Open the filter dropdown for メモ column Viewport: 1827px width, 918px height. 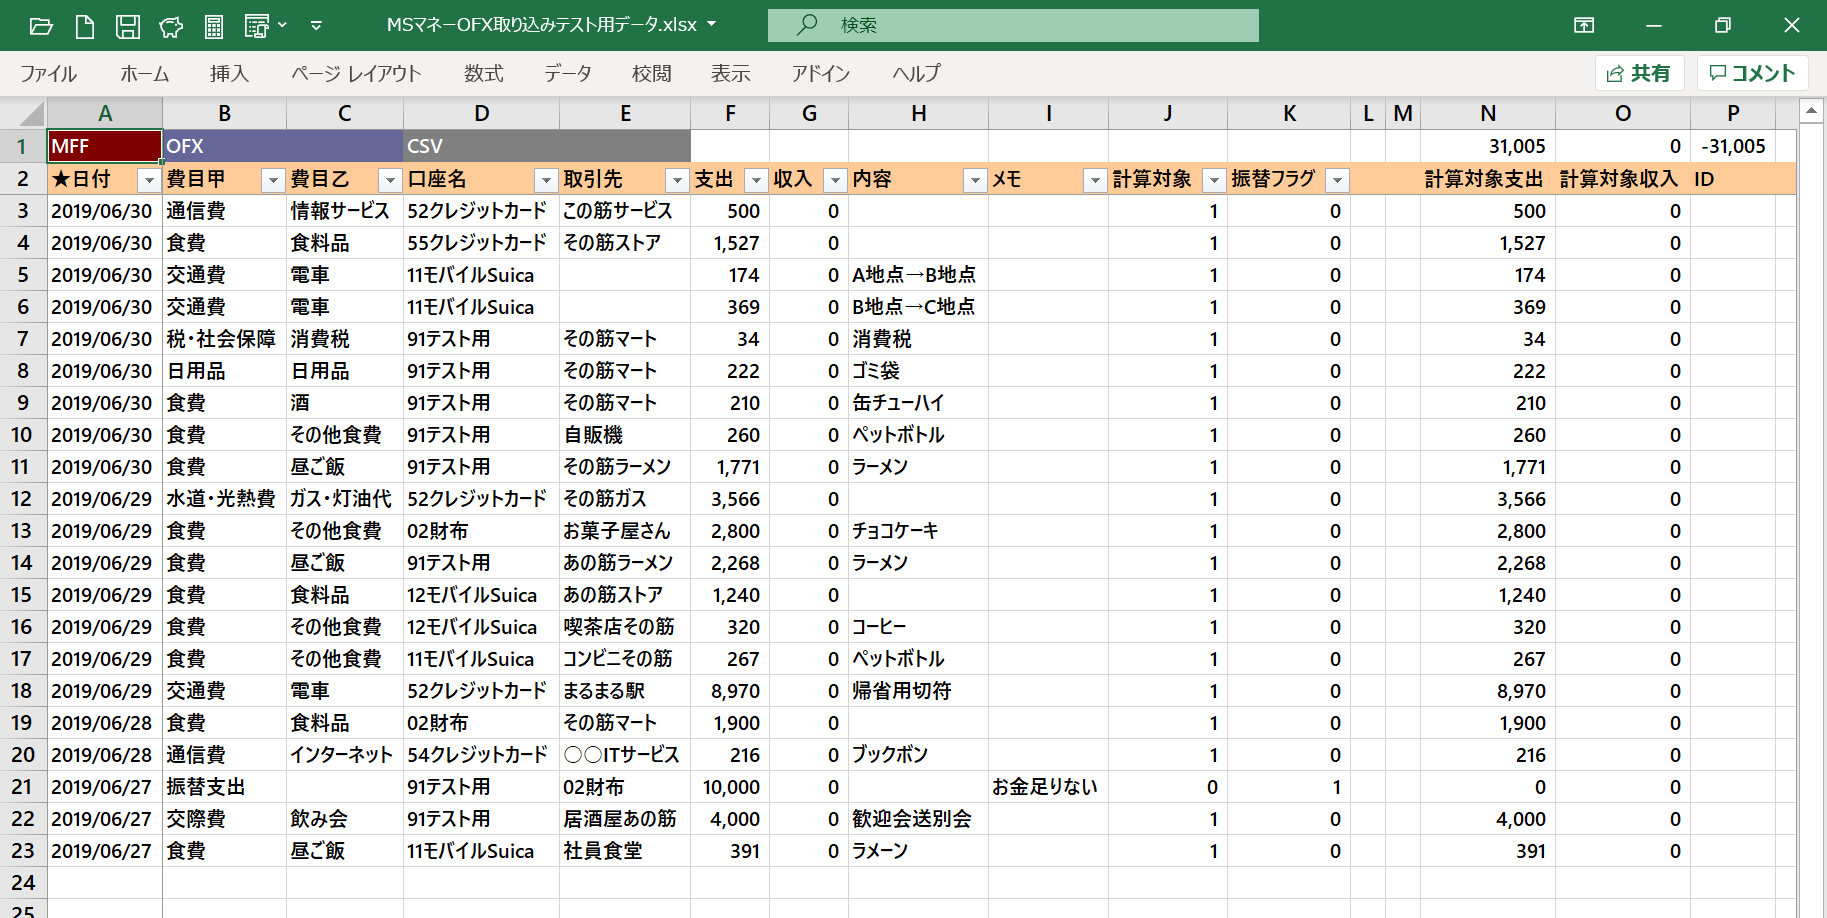tap(1095, 180)
